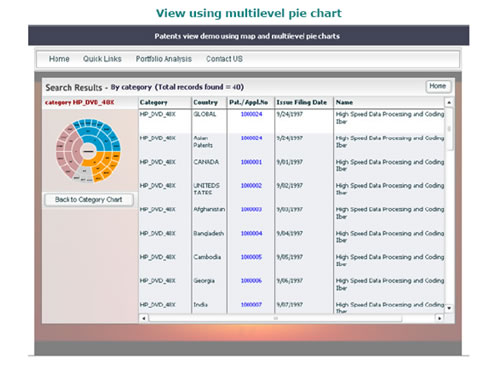Open patent link 1000005 for Cambodia
The height and width of the screenshot is (375, 500).
pos(251,257)
